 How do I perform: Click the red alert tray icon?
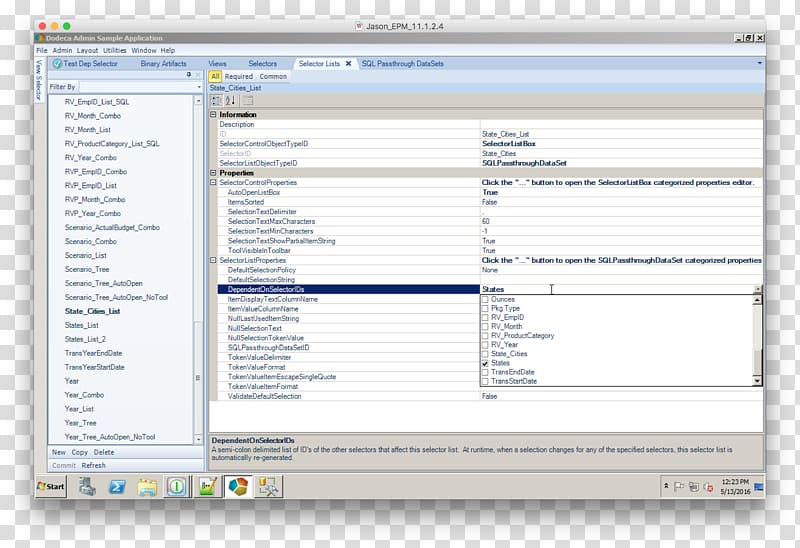(x=709, y=487)
